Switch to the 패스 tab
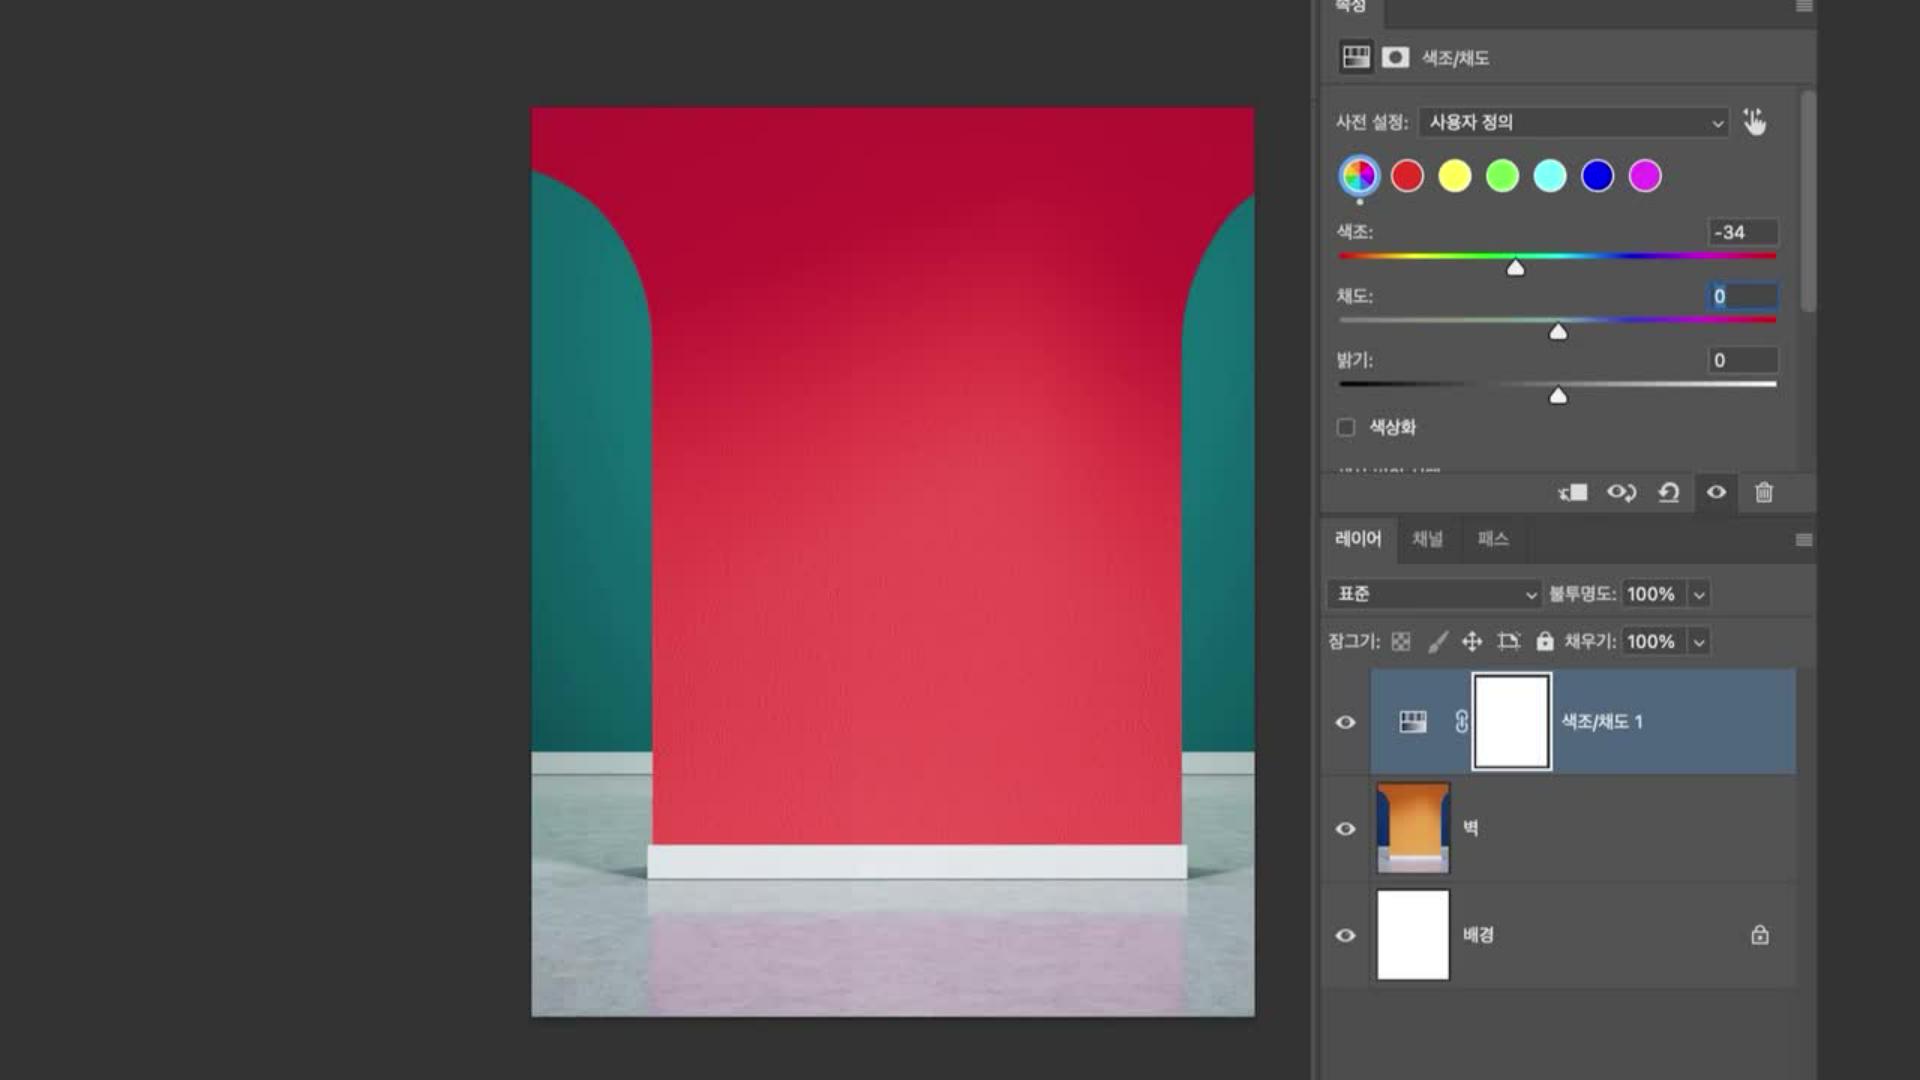This screenshot has height=1080, width=1920. [1493, 539]
